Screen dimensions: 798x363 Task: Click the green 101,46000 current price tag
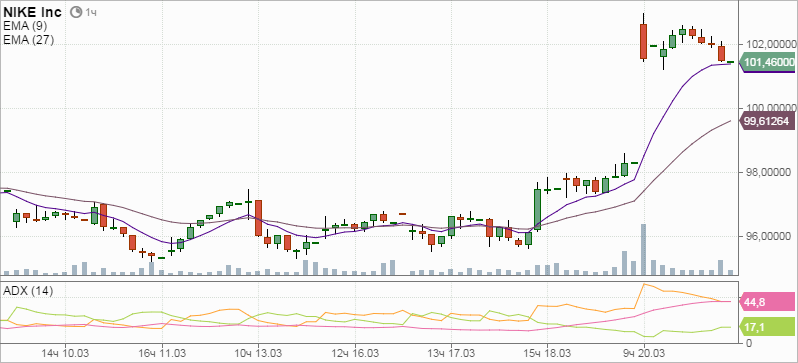pos(767,63)
